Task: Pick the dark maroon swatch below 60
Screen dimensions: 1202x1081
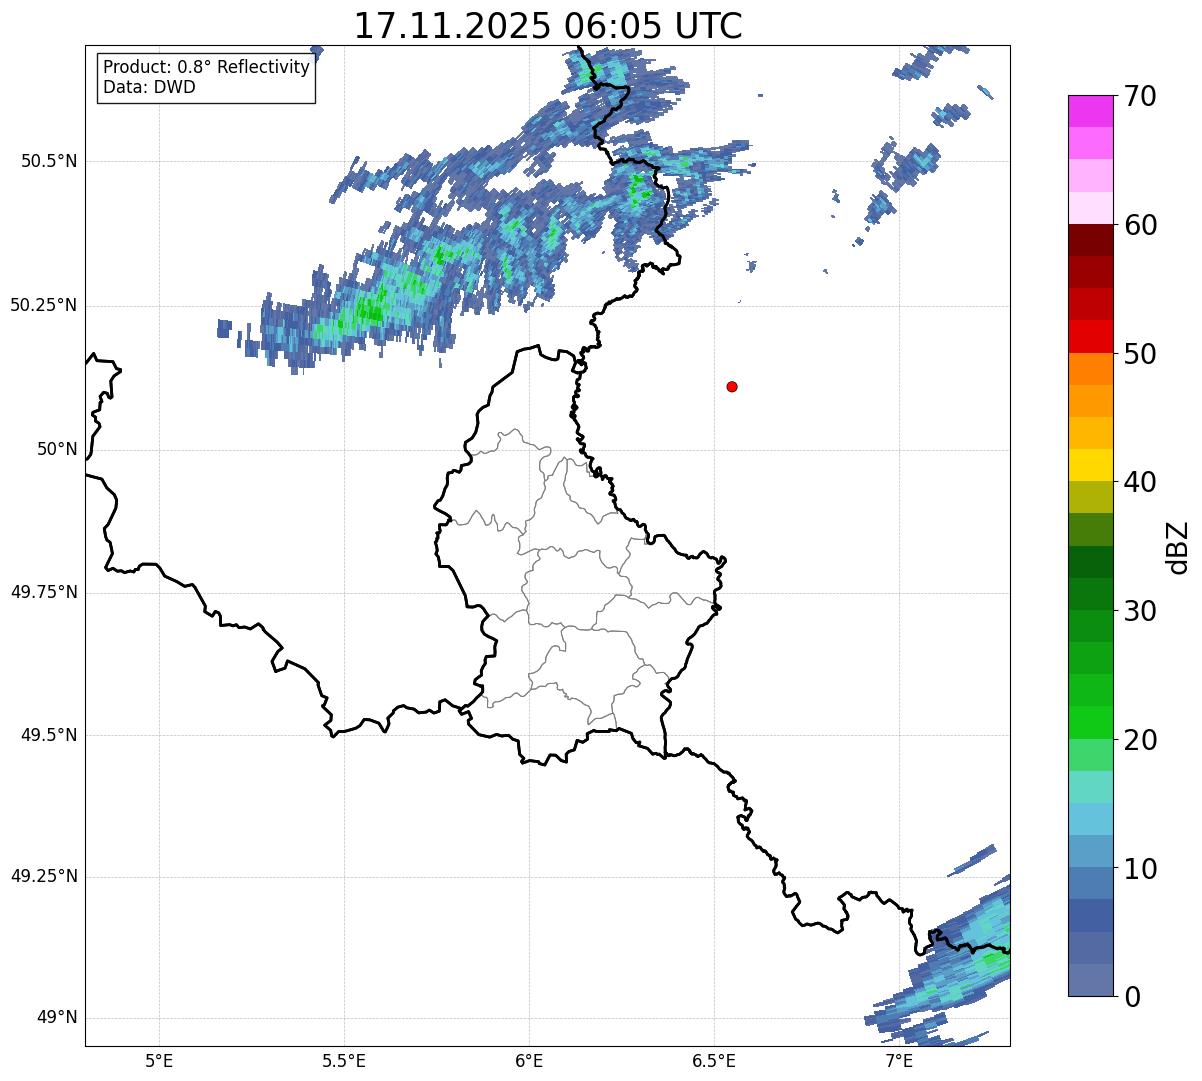Action: (x=1090, y=240)
